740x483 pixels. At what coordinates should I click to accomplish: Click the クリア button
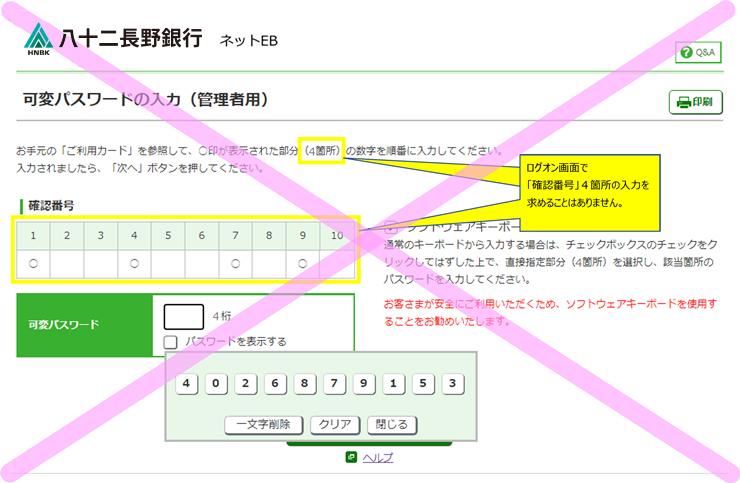click(x=334, y=424)
